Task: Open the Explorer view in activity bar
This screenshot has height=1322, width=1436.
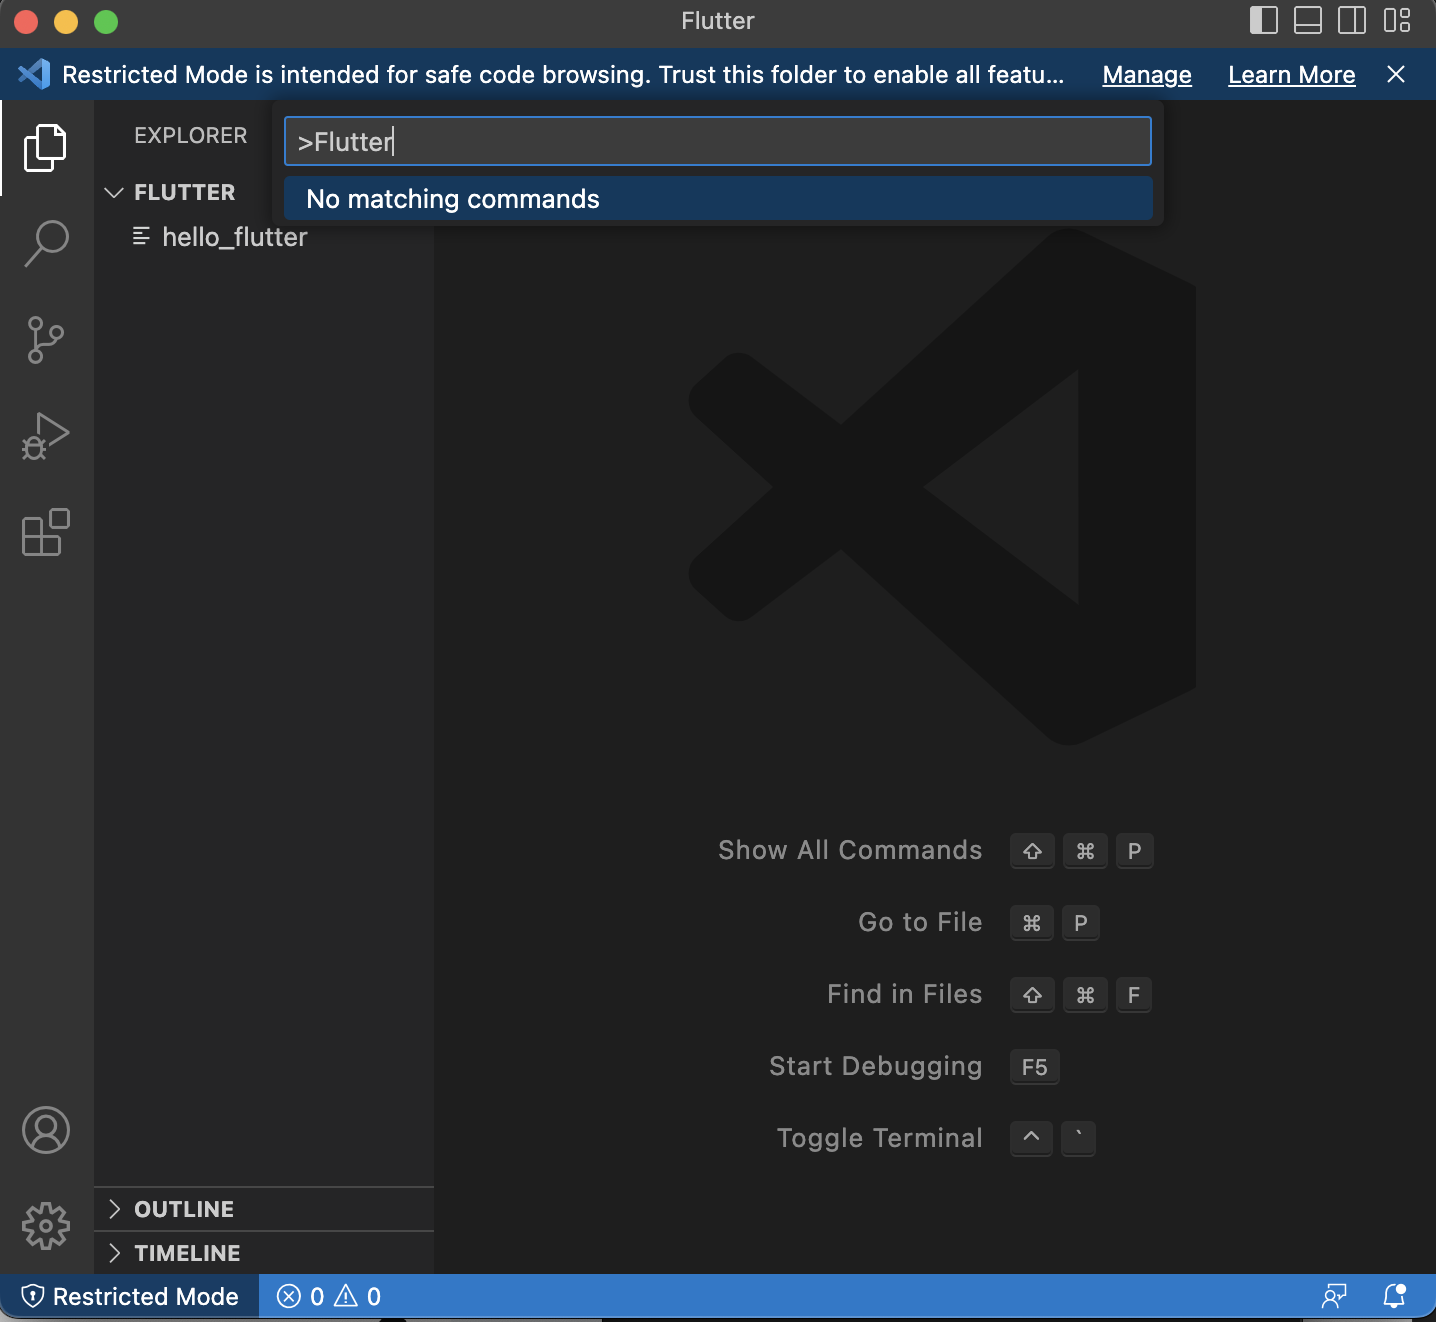Action: pyautogui.click(x=46, y=147)
